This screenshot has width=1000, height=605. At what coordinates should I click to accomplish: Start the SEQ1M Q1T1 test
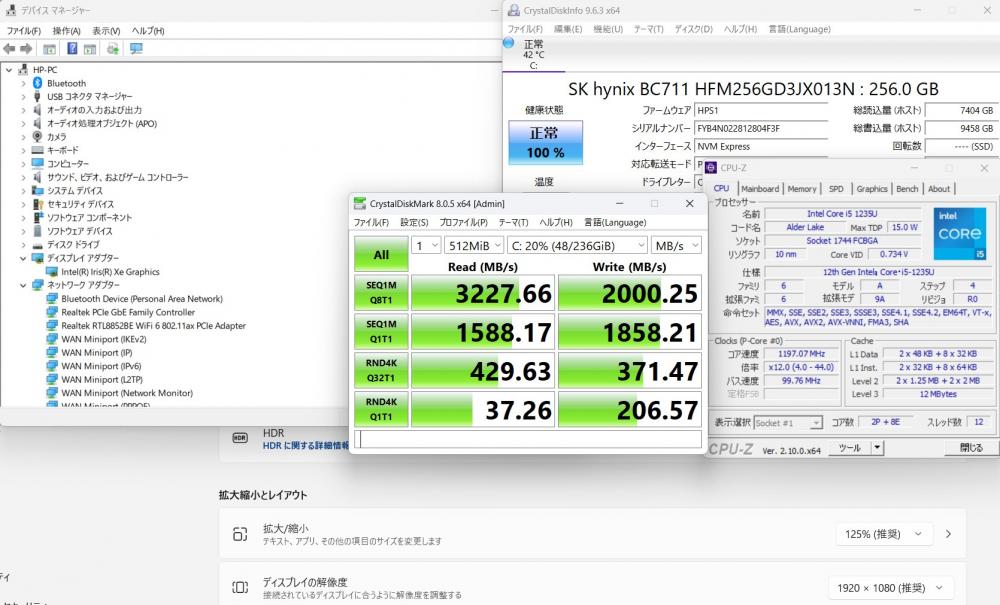point(381,332)
